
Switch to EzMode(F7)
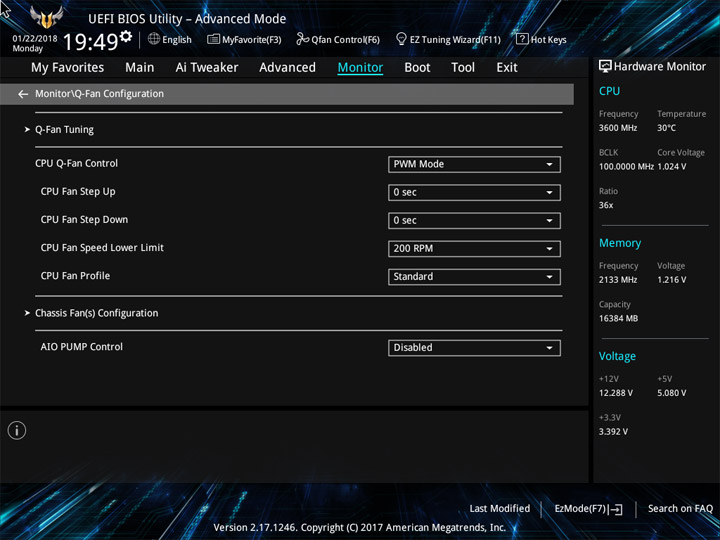588,509
